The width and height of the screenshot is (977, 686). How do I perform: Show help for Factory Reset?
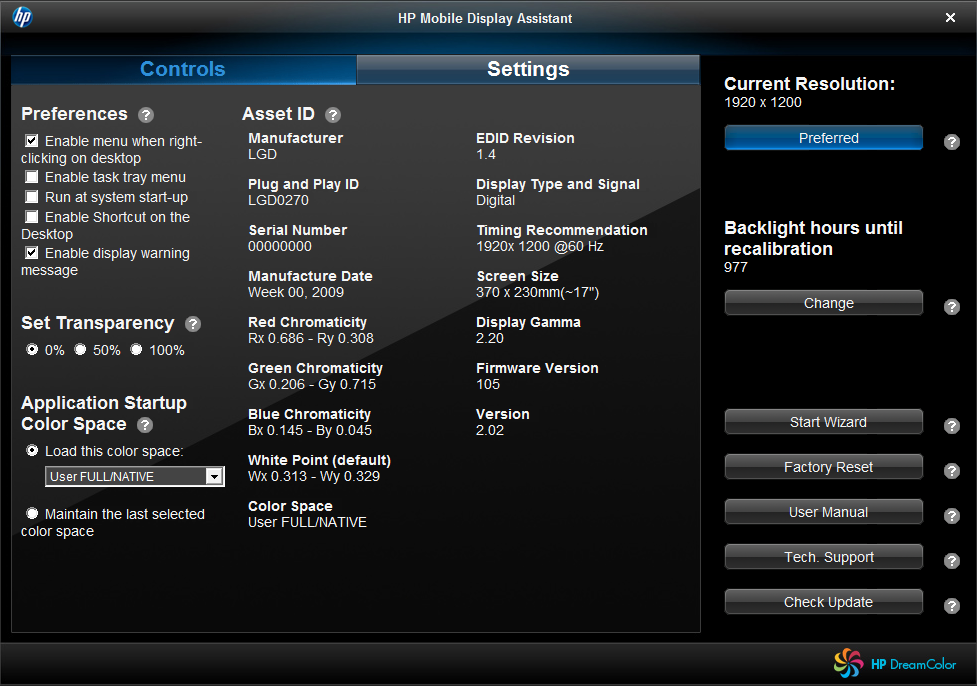coord(951,471)
